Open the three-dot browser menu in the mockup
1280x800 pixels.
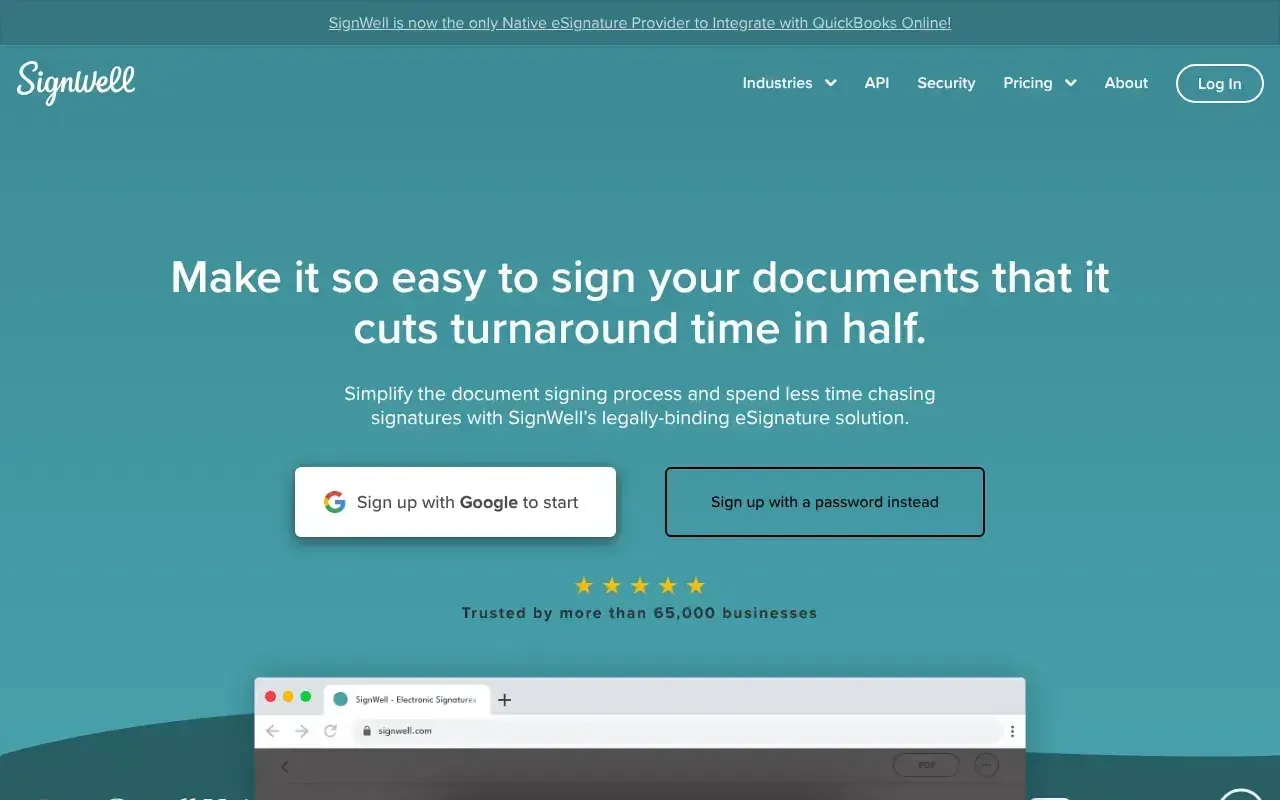click(x=1013, y=731)
